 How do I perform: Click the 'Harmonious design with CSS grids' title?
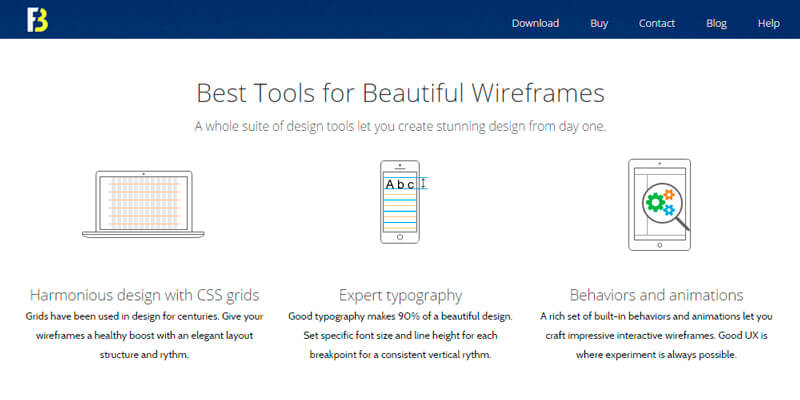click(x=144, y=295)
